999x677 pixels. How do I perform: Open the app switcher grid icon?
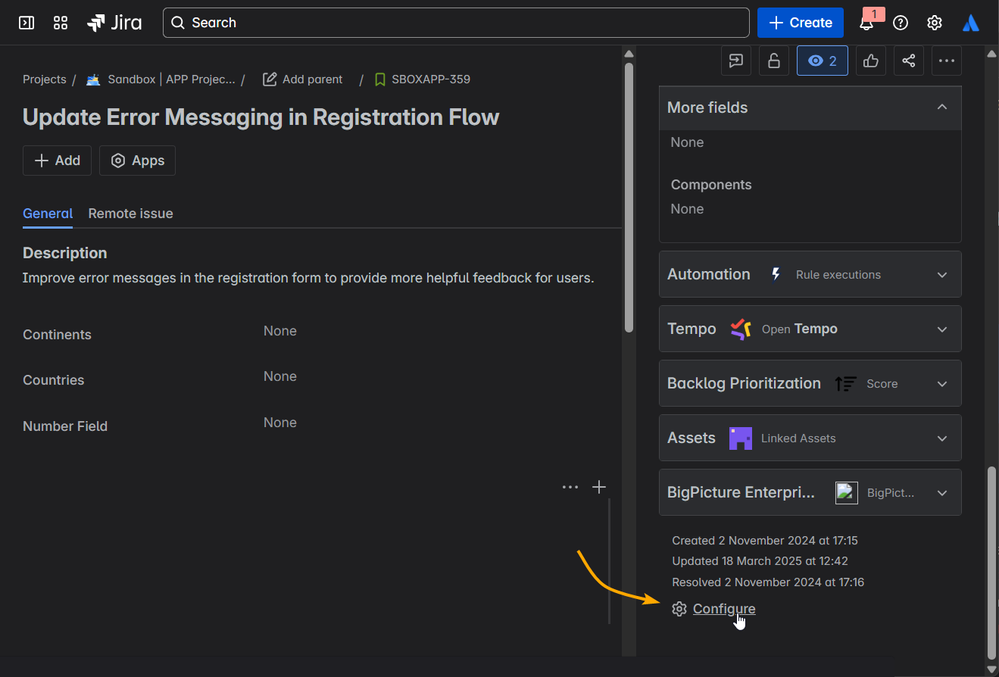(x=60, y=22)
